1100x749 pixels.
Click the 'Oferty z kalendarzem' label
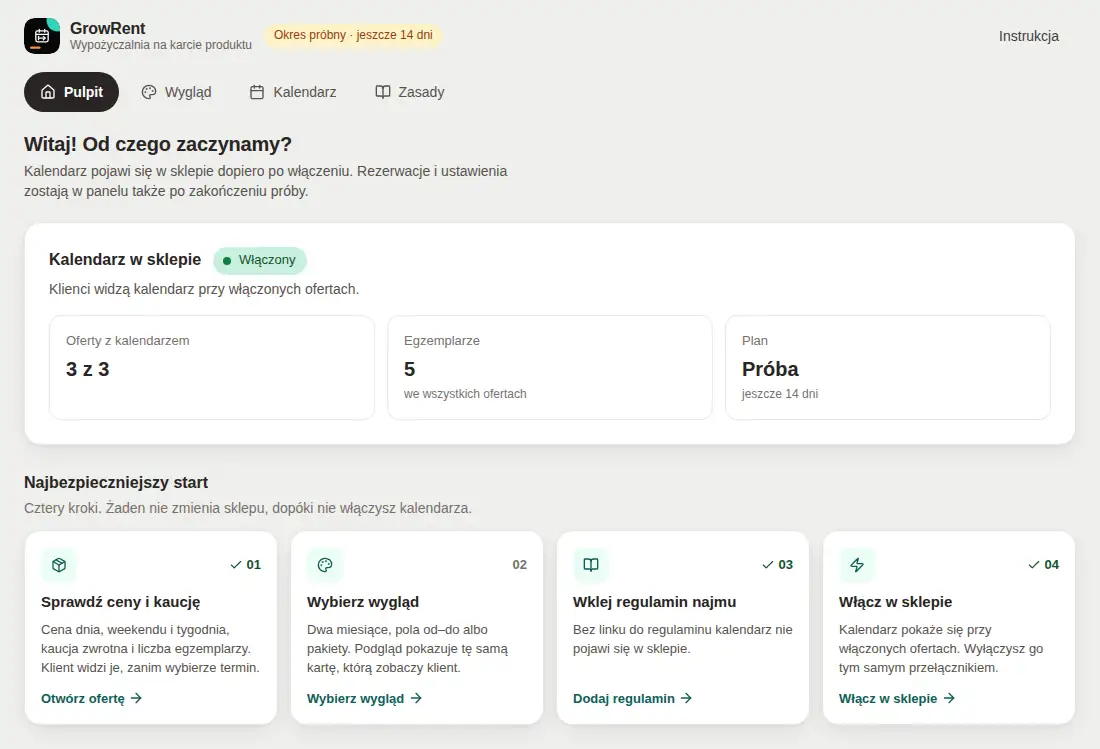[128, 341]
